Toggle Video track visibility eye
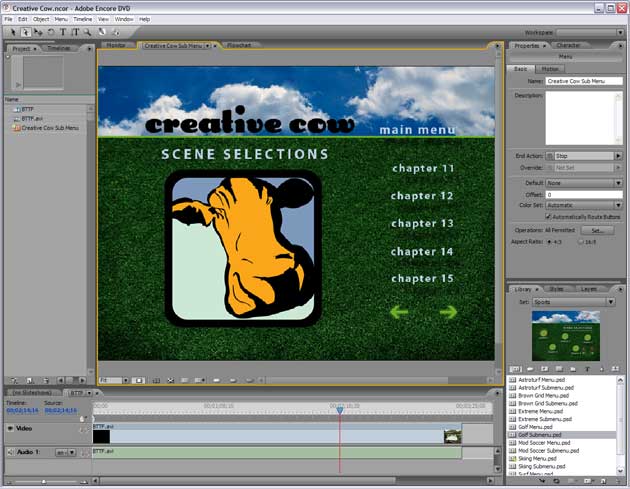This screenshot has width=630, height=489. (10, 428)
